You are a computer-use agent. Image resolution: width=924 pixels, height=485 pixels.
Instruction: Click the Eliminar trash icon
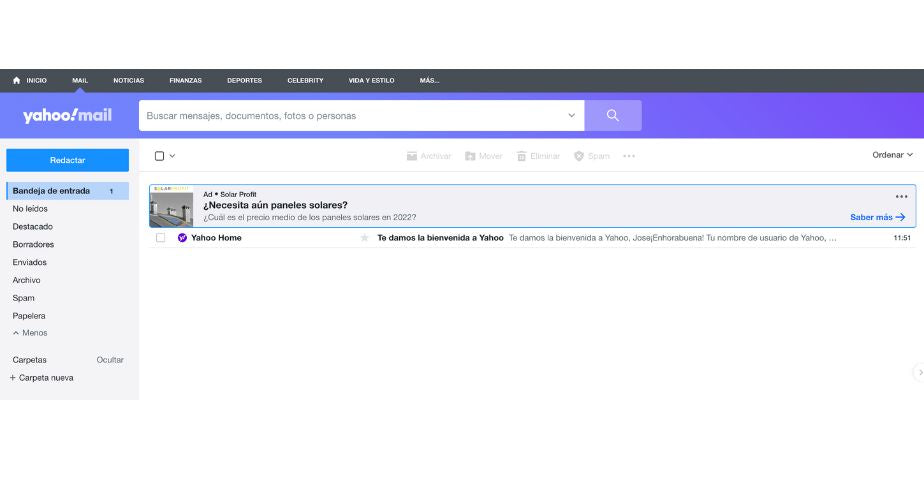[x=521, y=156]
